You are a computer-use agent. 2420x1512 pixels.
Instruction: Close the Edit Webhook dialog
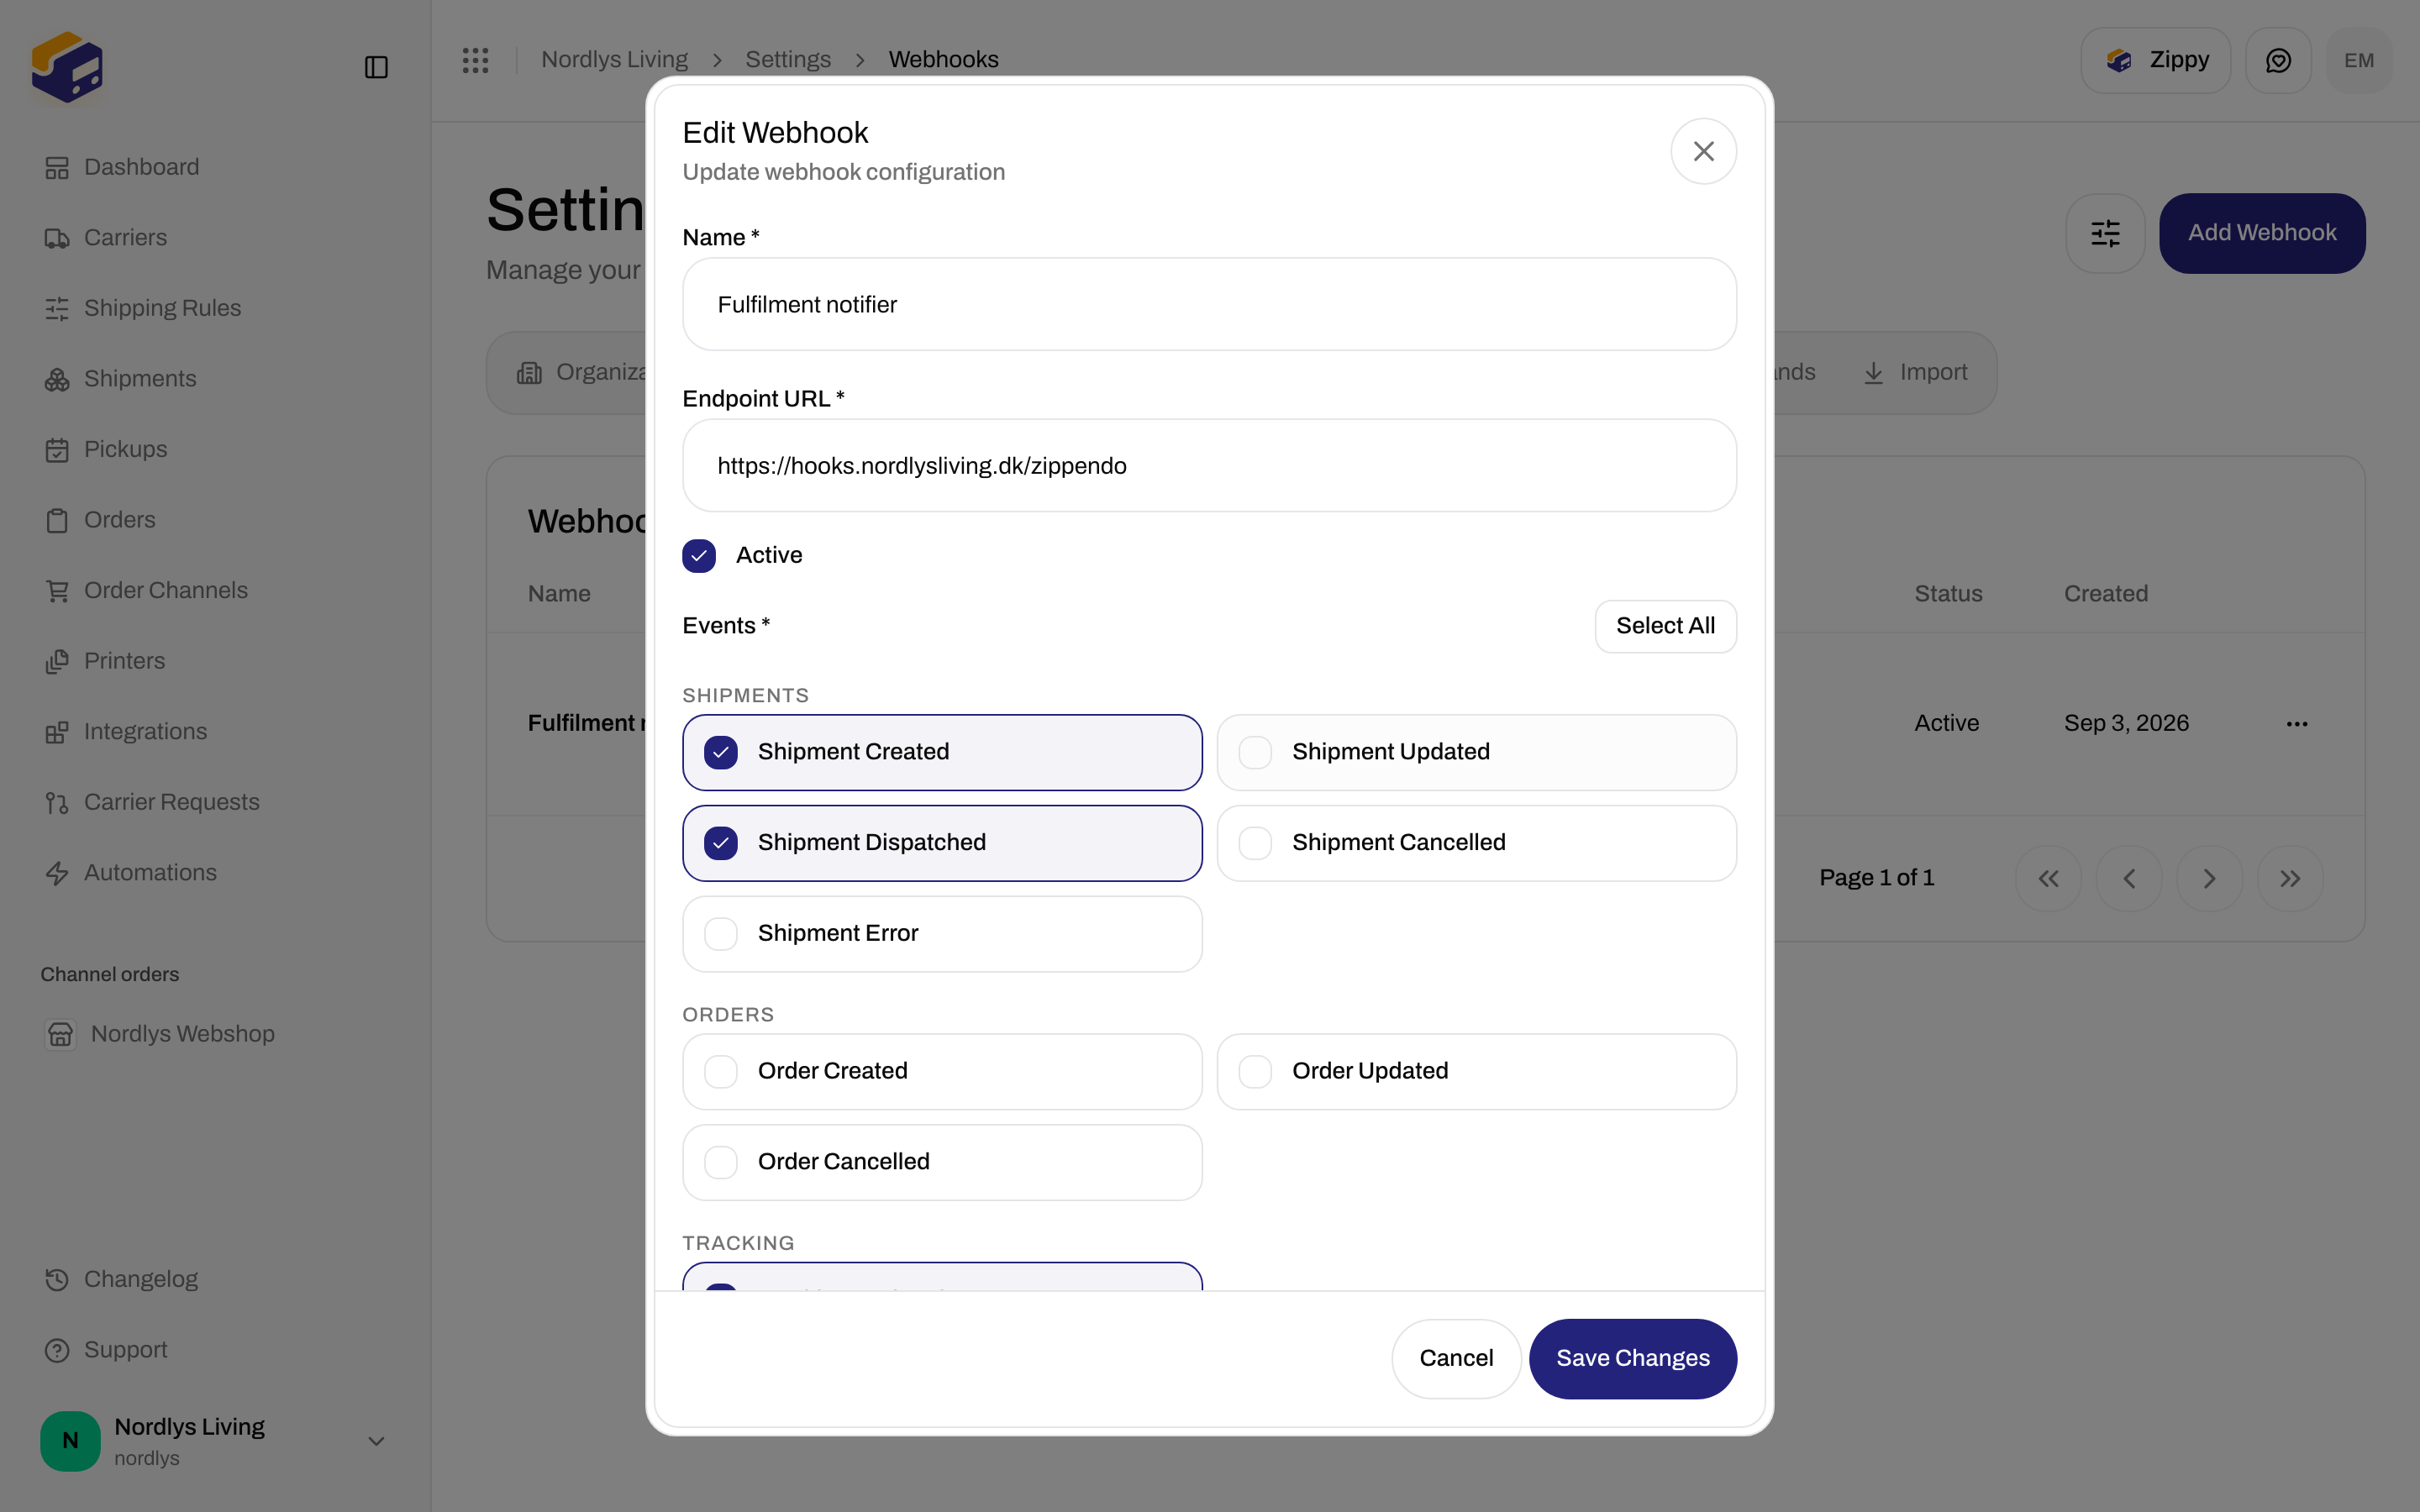pyautogui.click(x=1703, y=151)
